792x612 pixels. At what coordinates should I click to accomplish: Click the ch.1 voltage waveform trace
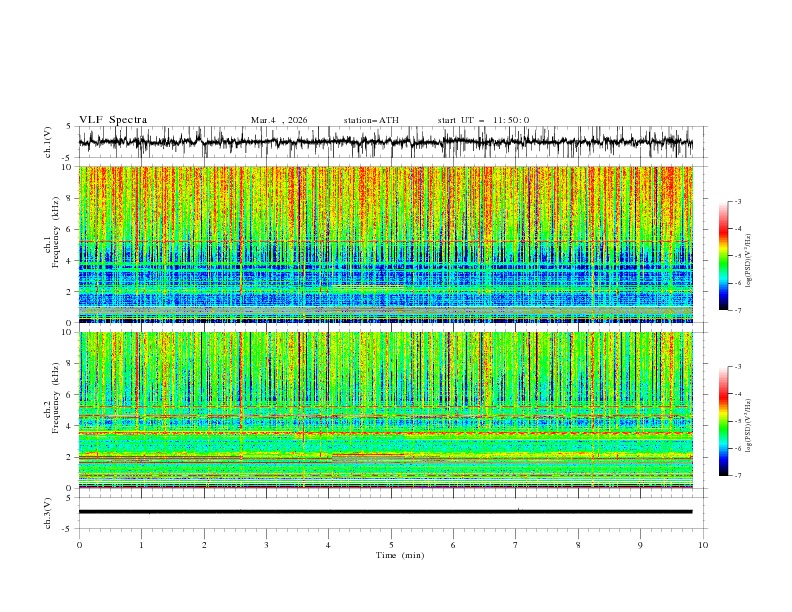point(385,142)
